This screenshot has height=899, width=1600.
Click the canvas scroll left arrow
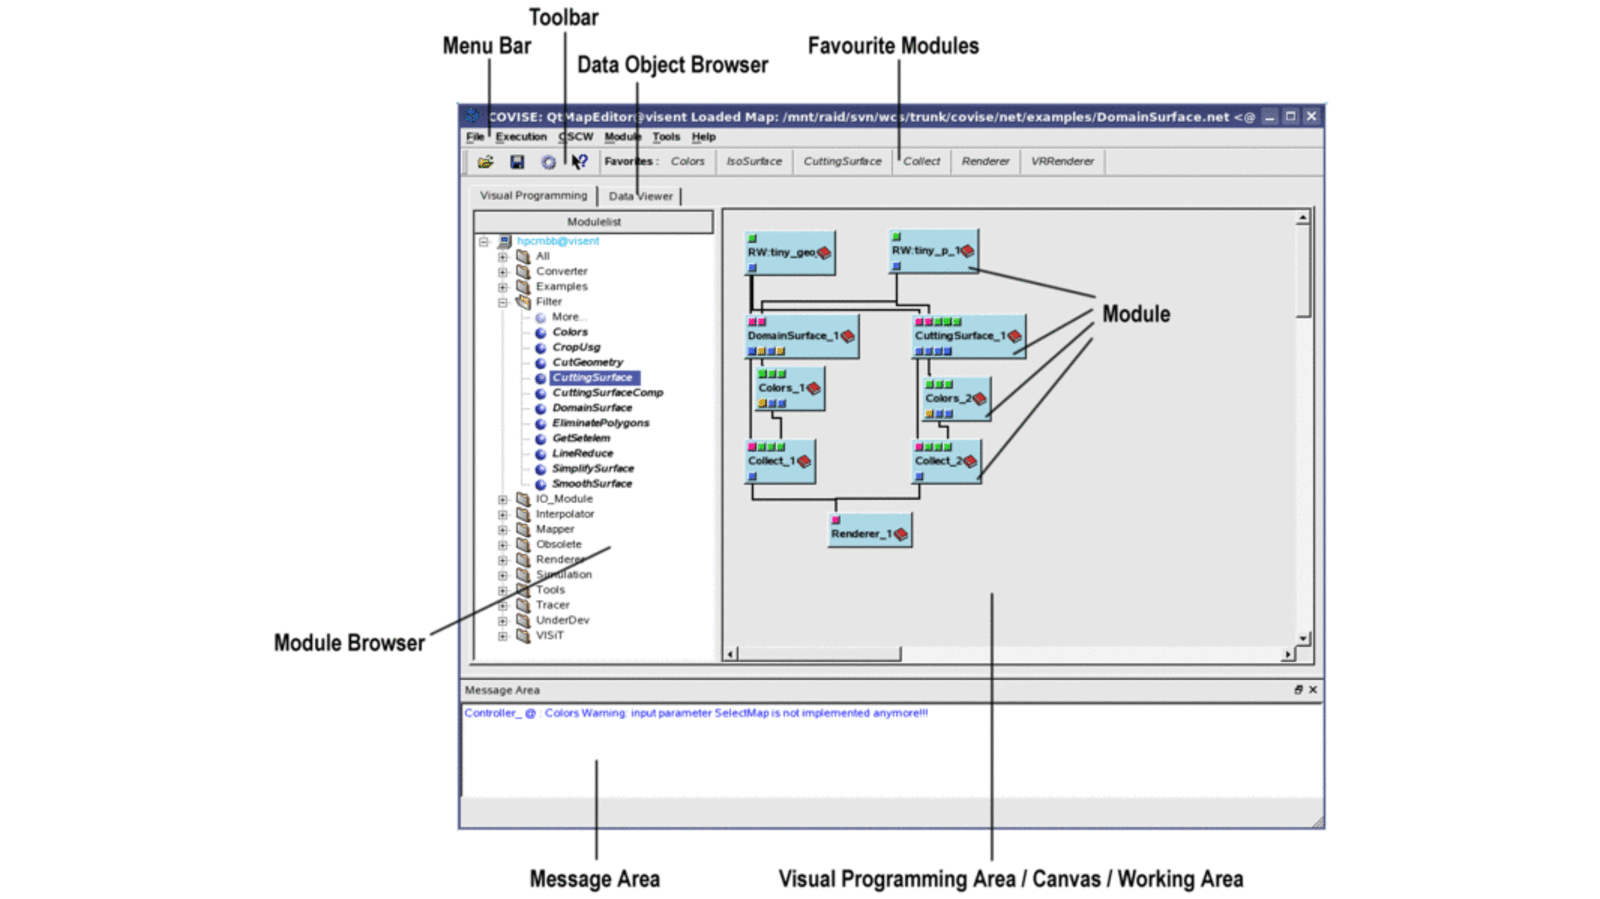[x=731, y=654]
